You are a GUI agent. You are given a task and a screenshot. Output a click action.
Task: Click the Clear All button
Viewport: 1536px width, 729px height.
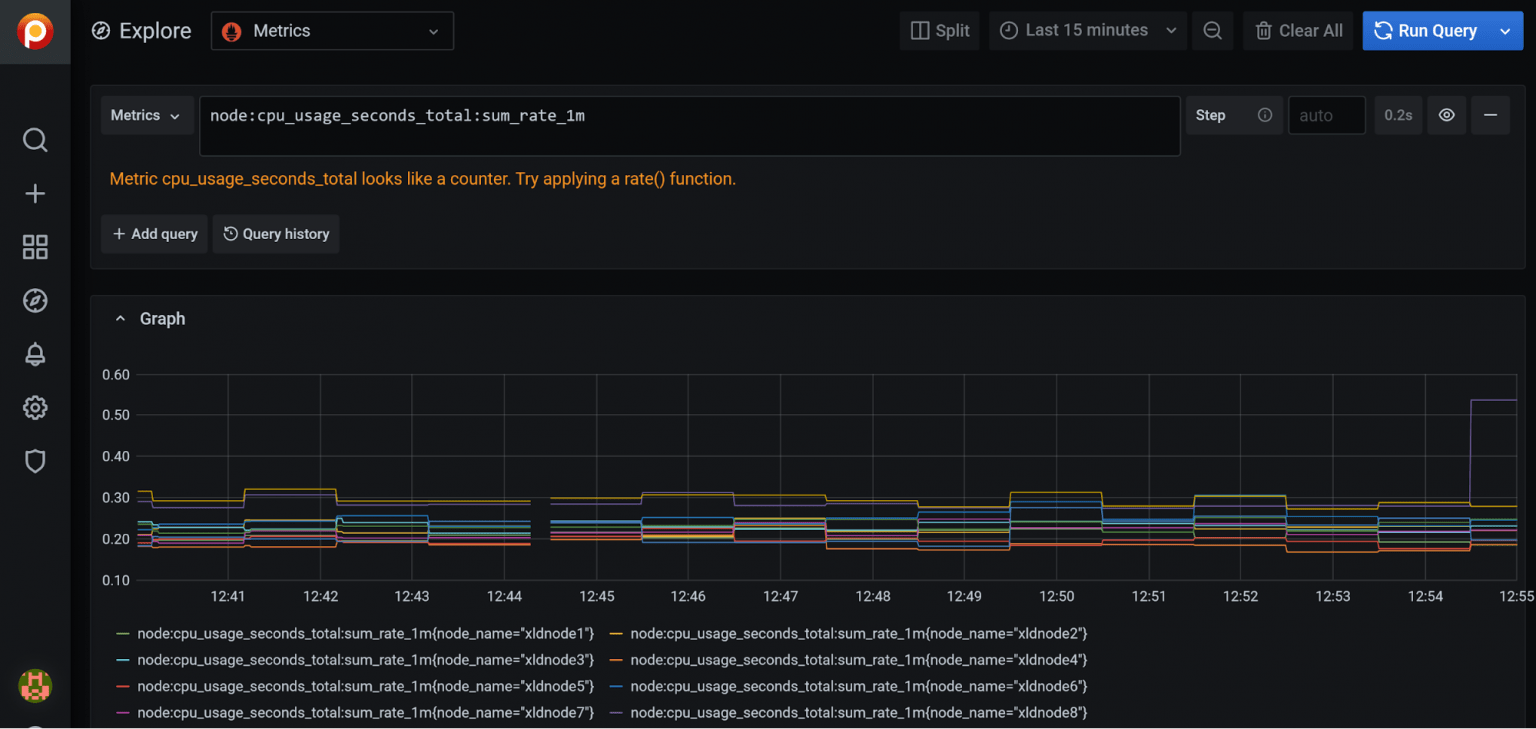pyautogui.click(x=1297, y=30)
